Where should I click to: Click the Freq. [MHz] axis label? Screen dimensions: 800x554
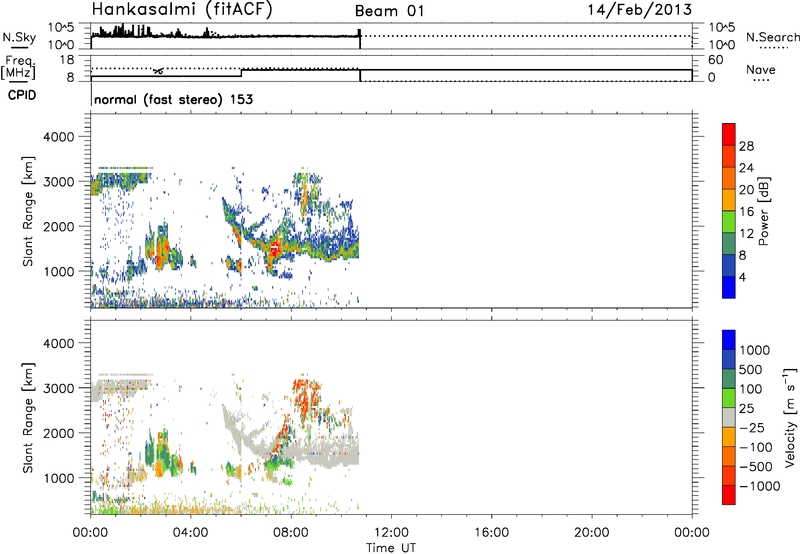pyautogui.click(x=18, y=68)
